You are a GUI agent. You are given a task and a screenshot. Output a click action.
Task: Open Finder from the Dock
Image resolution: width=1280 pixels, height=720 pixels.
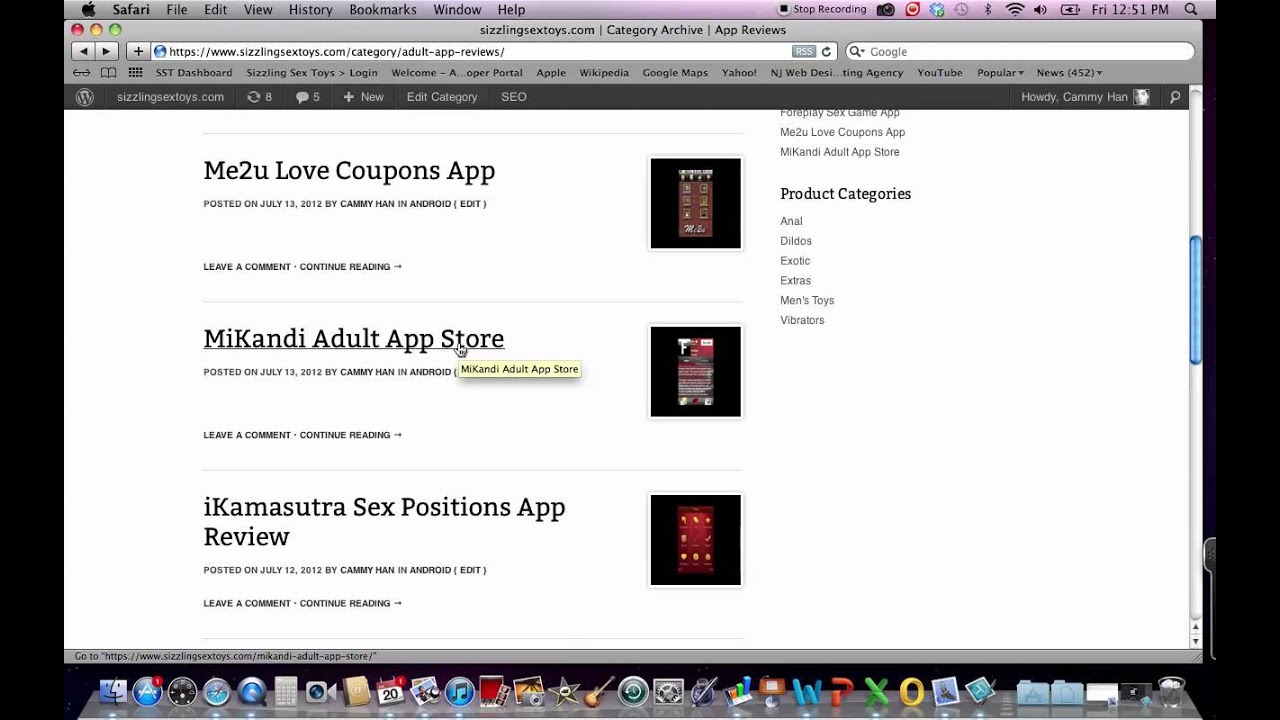[113, 691]
